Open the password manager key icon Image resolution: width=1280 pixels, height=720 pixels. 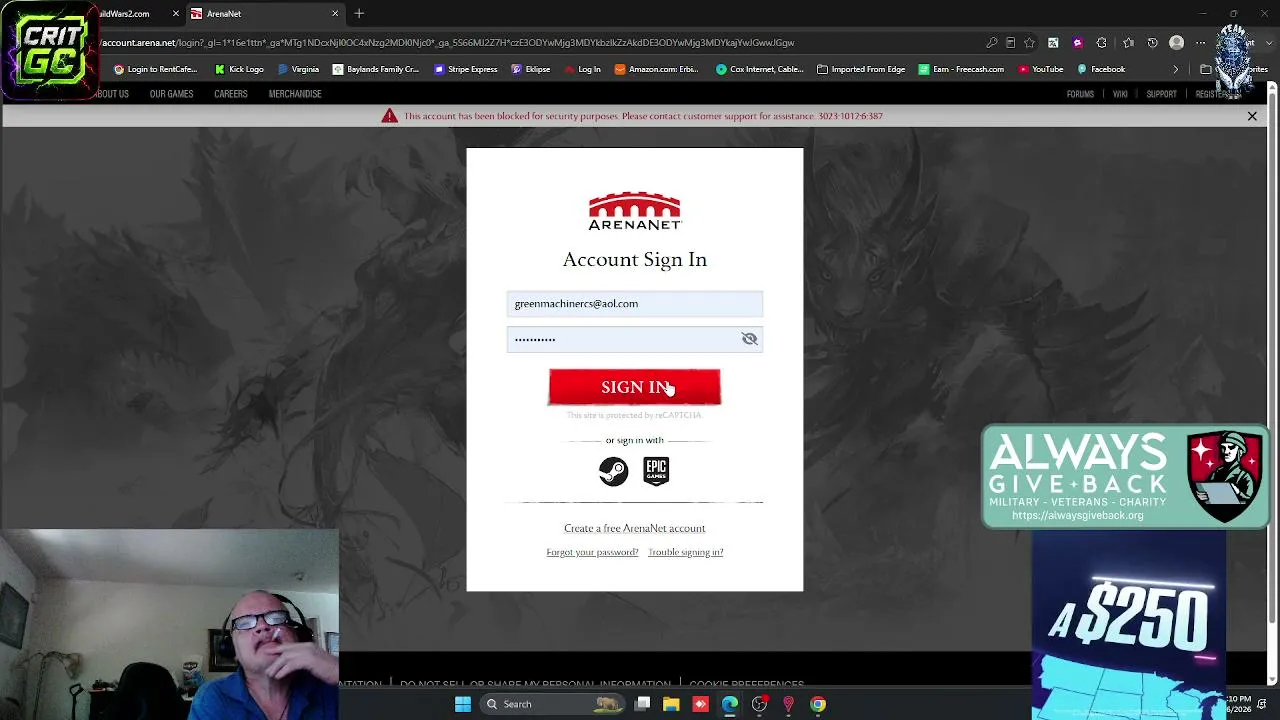pos(991,43)
